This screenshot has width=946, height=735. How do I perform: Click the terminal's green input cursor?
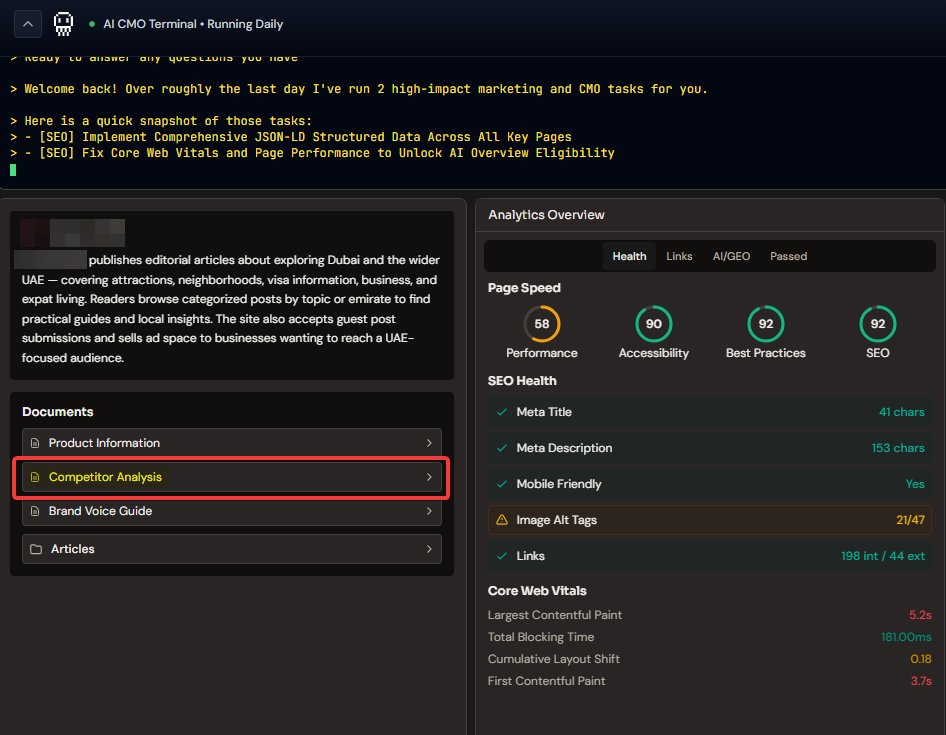(x=13, y=170)
